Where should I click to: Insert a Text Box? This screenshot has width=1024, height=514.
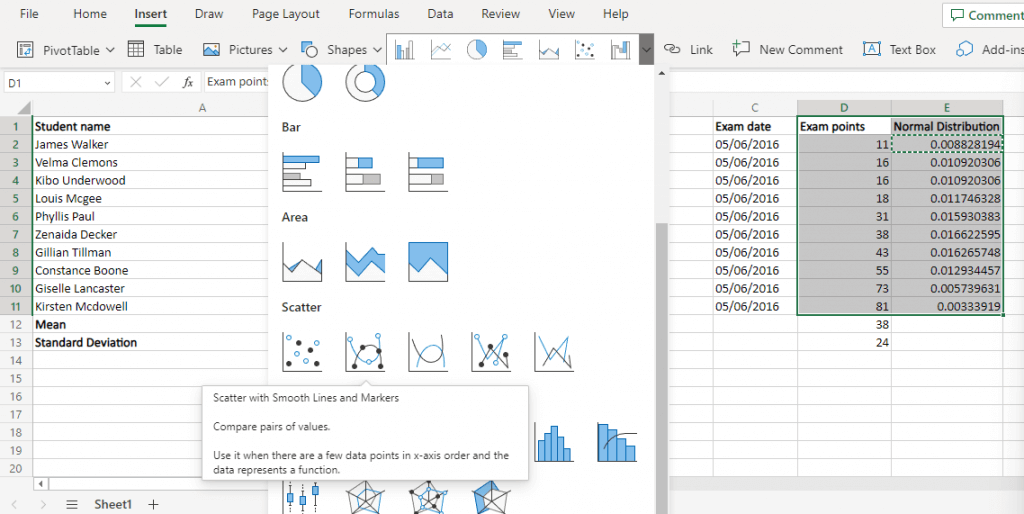899,49
